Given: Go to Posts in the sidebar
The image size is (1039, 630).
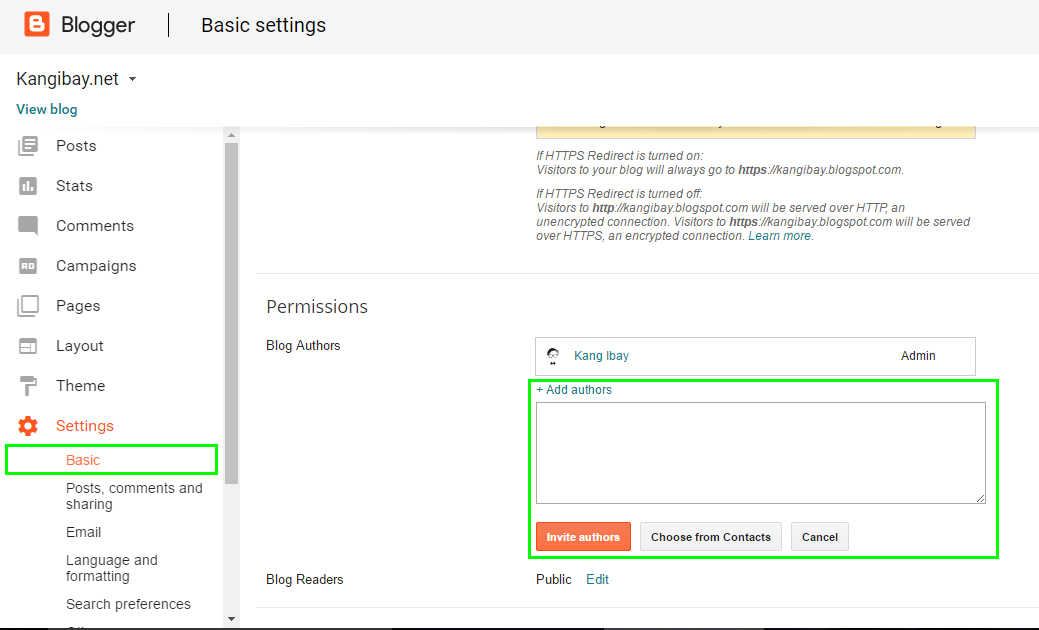Looking at the screenshot, I should tap(76, 146).
